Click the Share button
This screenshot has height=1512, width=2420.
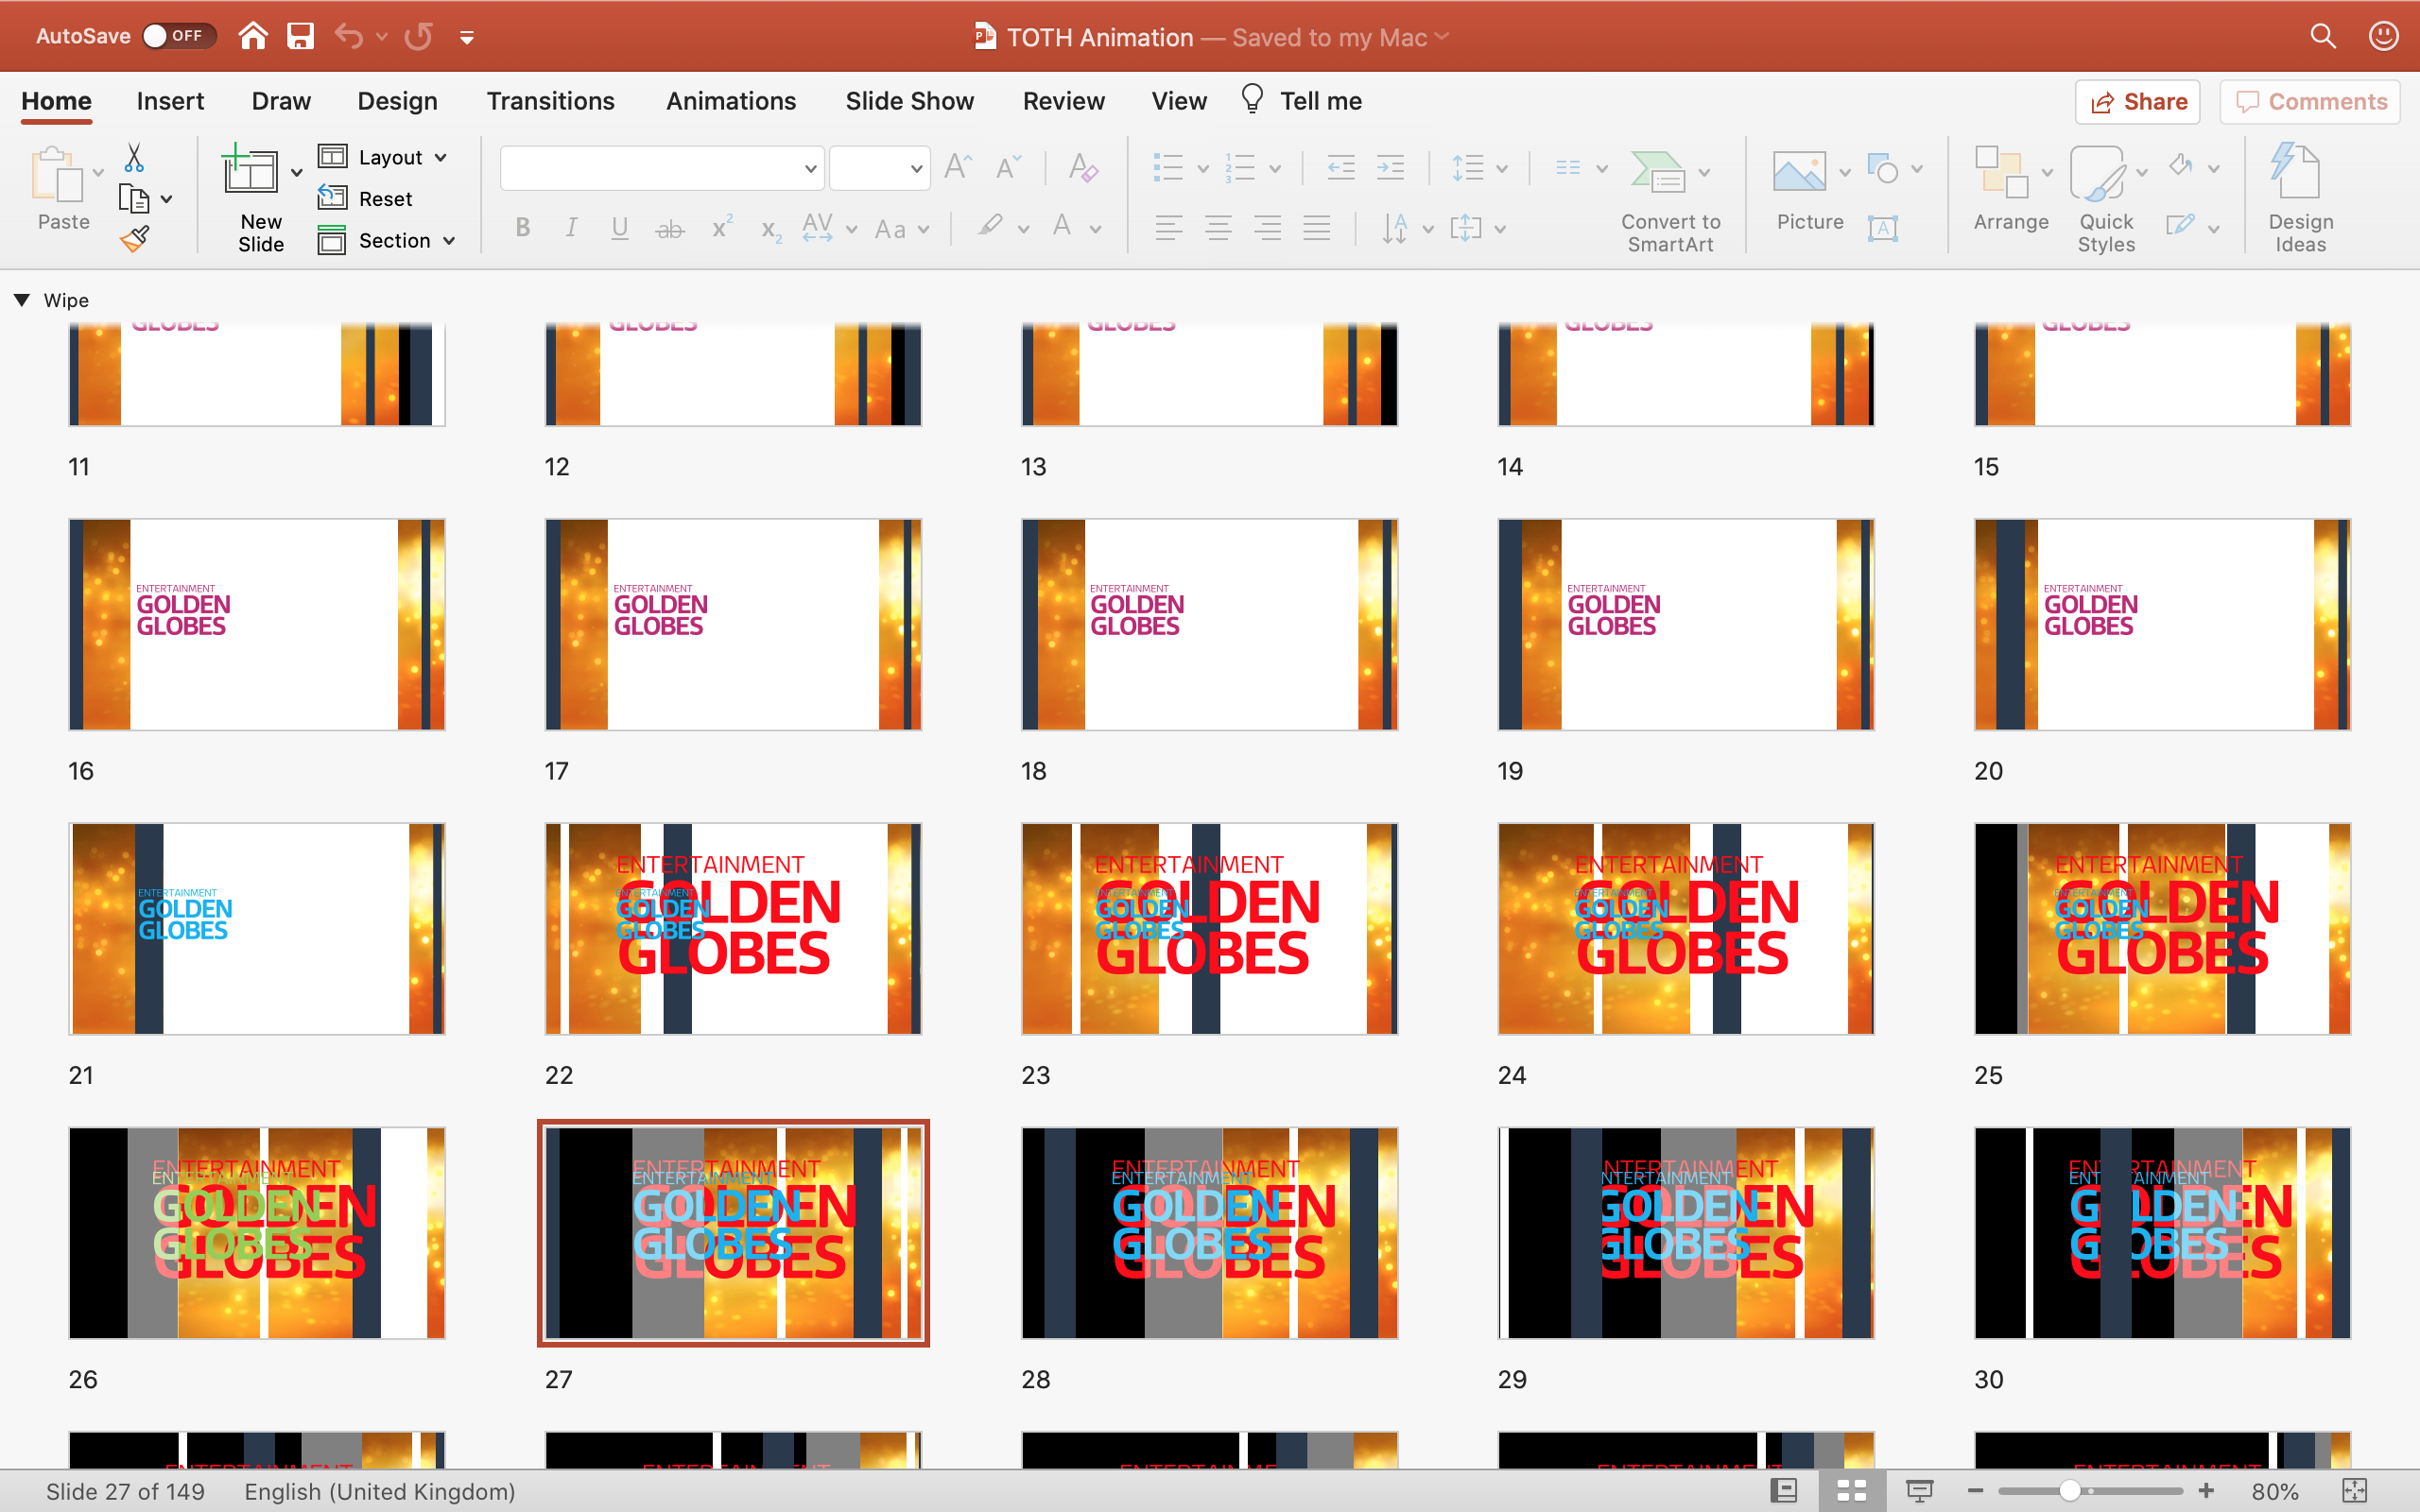[x=2137, y=102]
